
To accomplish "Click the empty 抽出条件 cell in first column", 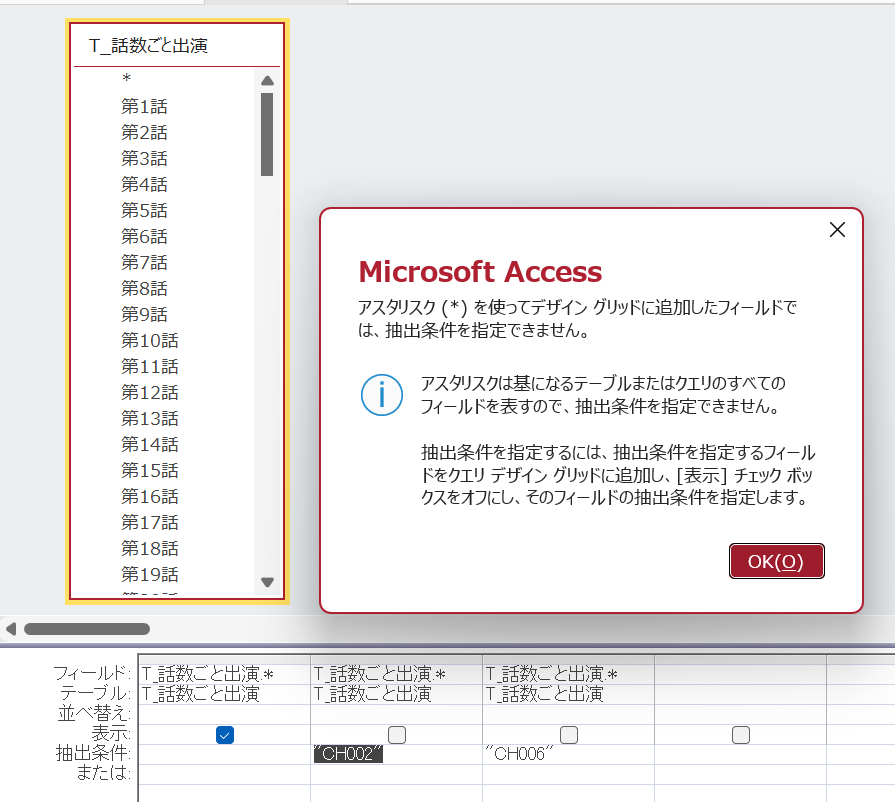I will tap(224, 753).
